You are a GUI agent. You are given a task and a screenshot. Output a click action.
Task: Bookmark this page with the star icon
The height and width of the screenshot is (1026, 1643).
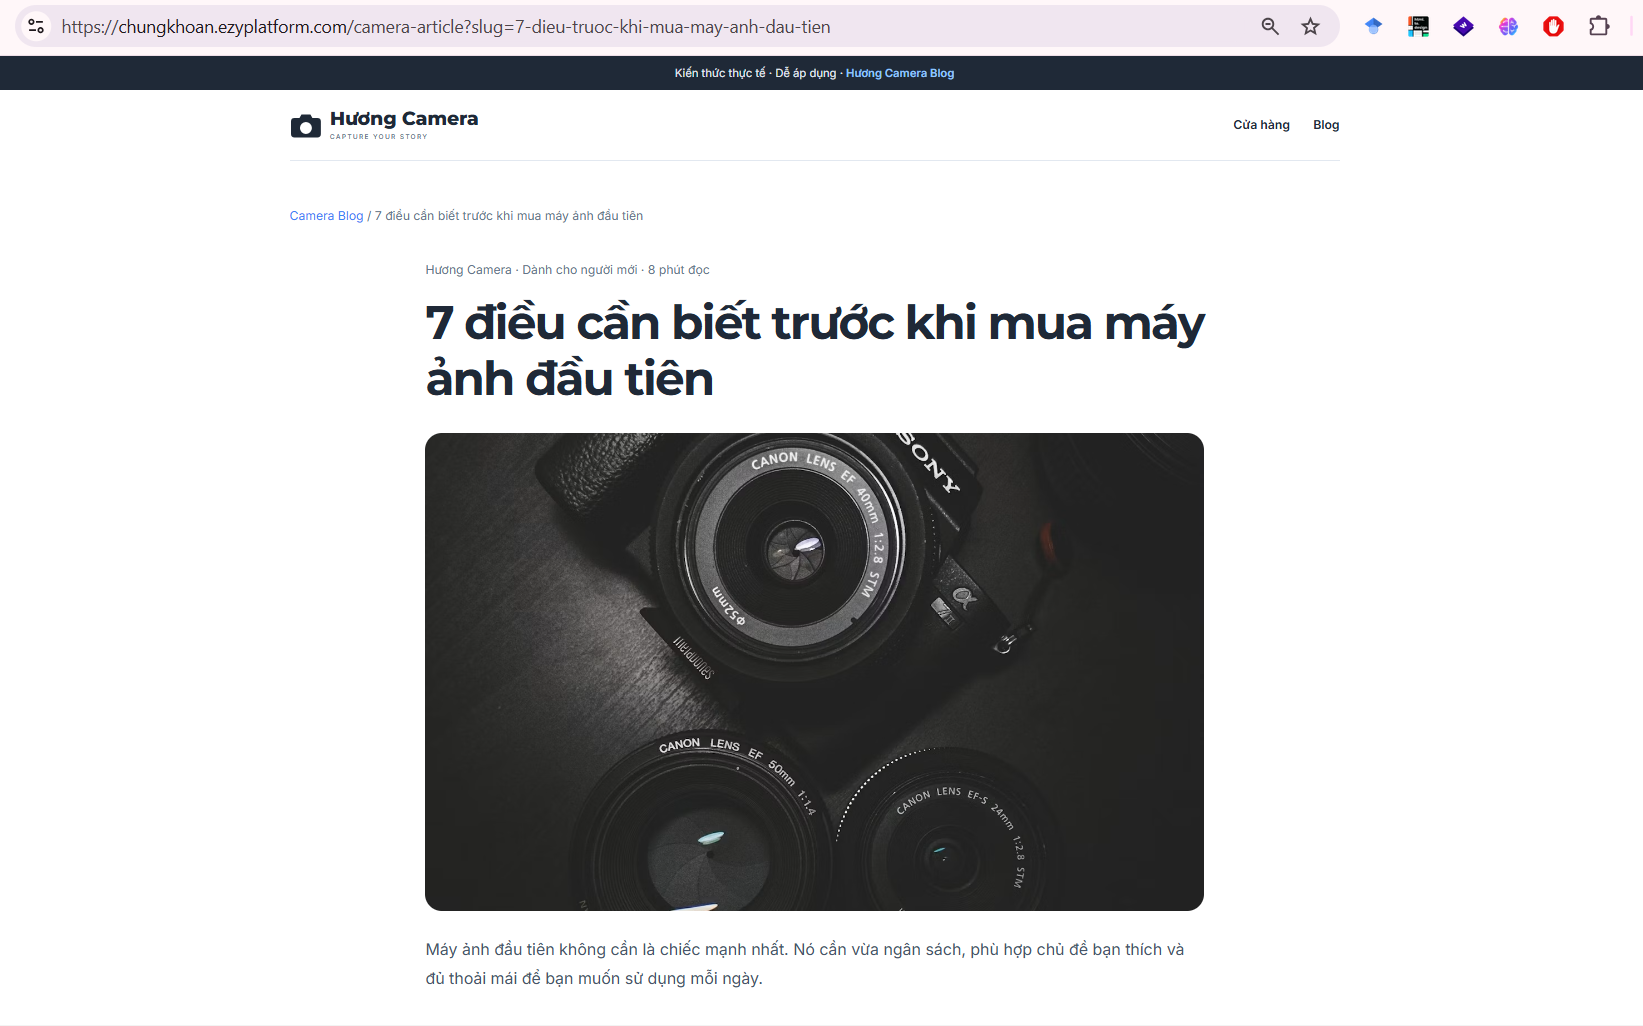(1310, 26)
